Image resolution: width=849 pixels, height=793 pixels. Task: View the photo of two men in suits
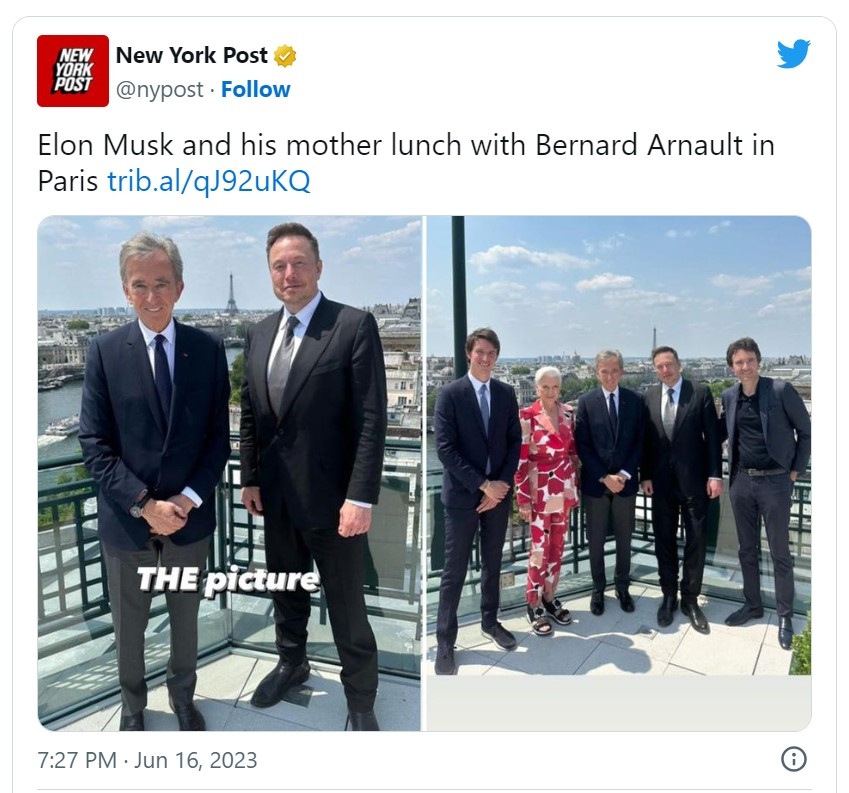(229, 473)
